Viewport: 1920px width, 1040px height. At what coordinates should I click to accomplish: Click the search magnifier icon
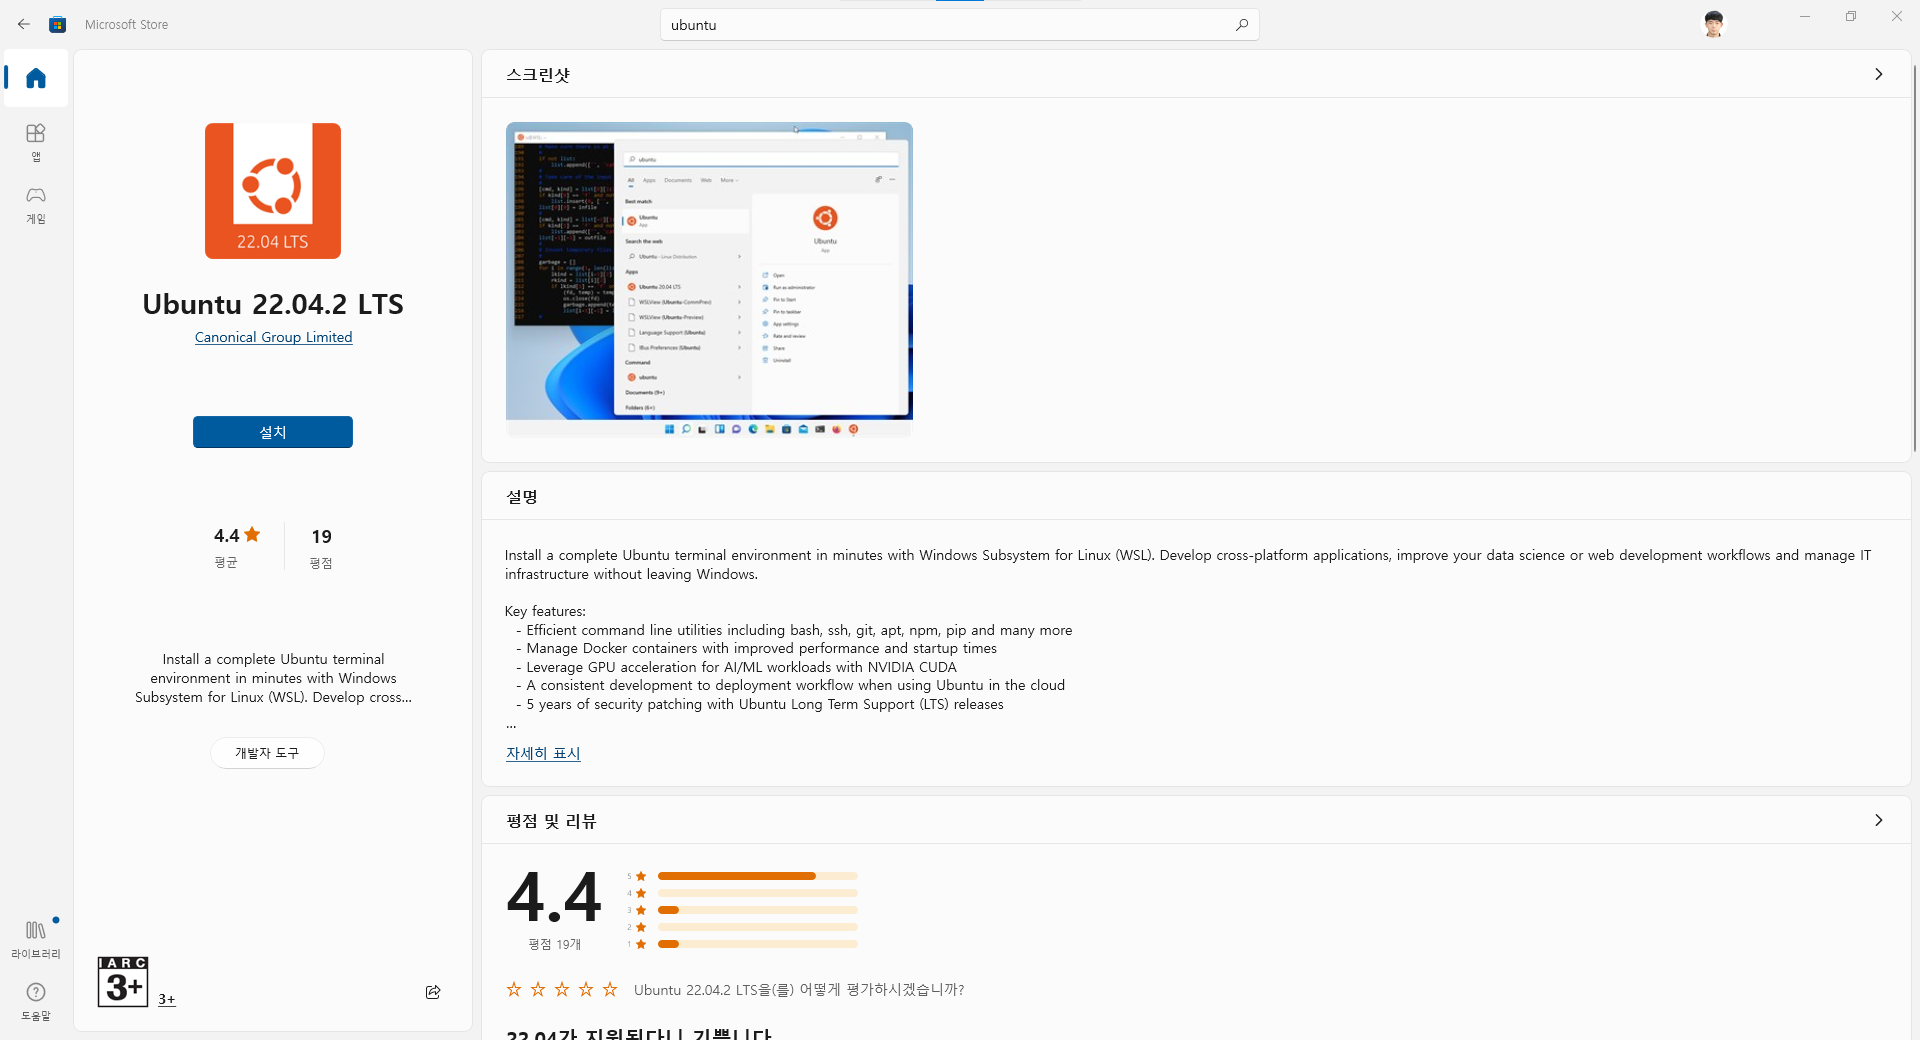(1241, 25)
